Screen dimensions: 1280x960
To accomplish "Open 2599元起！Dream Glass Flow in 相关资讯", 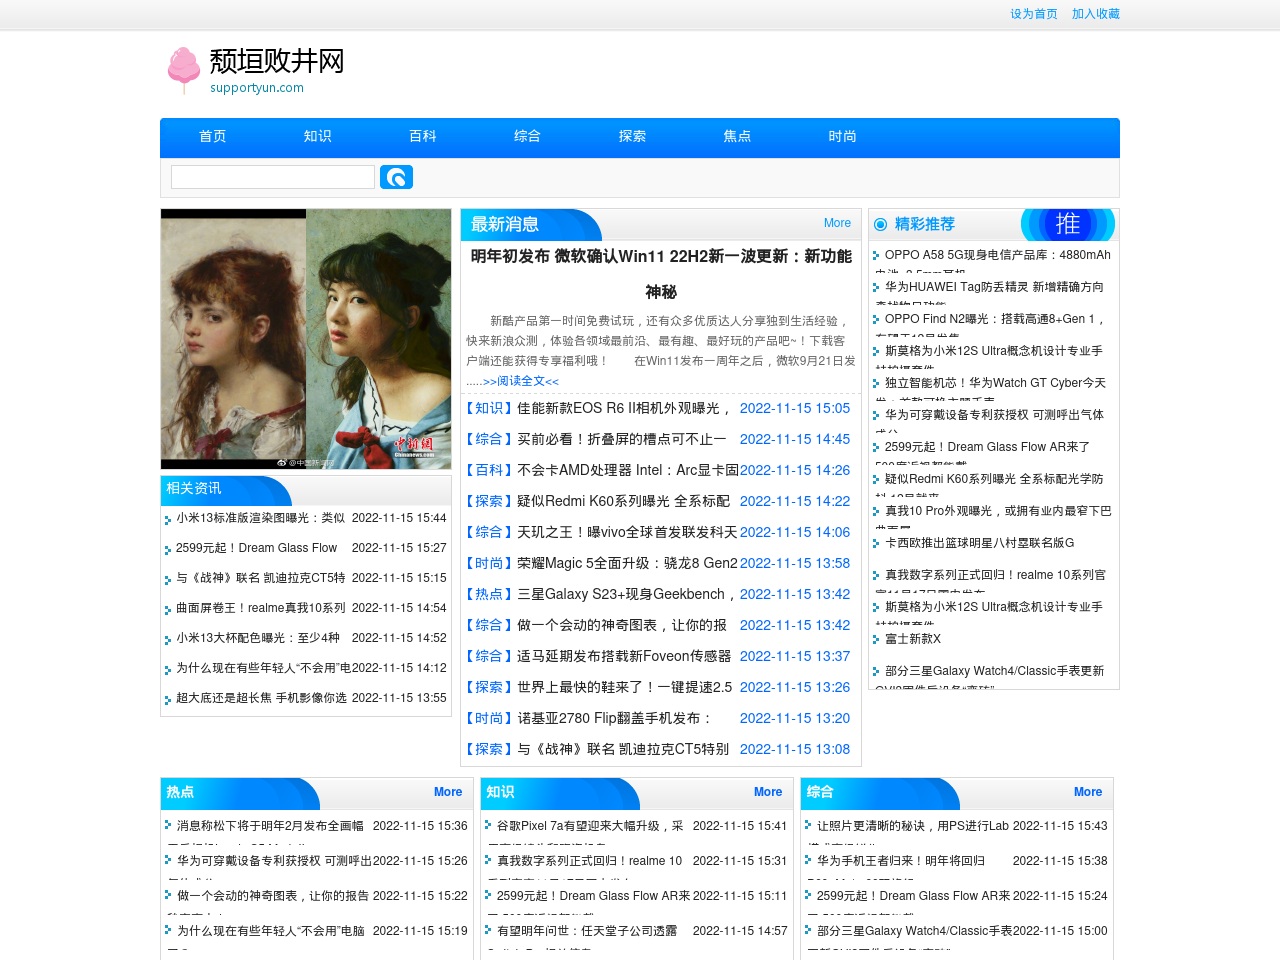I will coord(257,548).
